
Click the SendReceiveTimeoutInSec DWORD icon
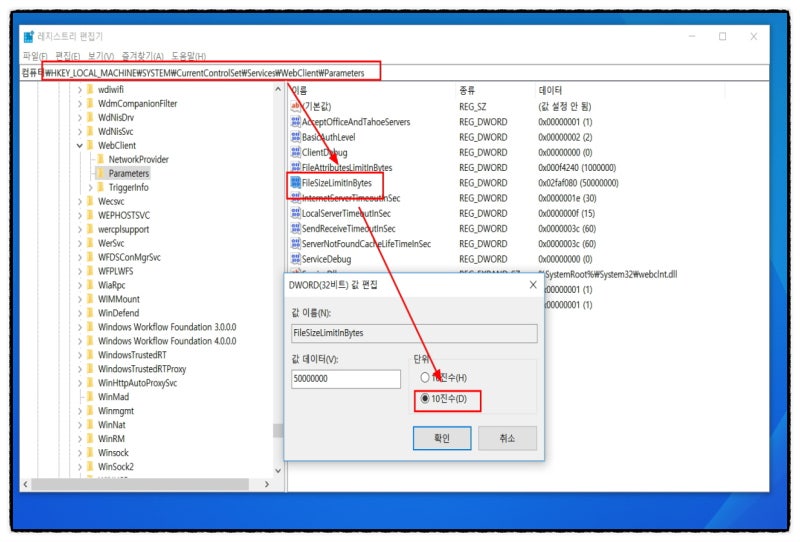click(x=295, y=229)
